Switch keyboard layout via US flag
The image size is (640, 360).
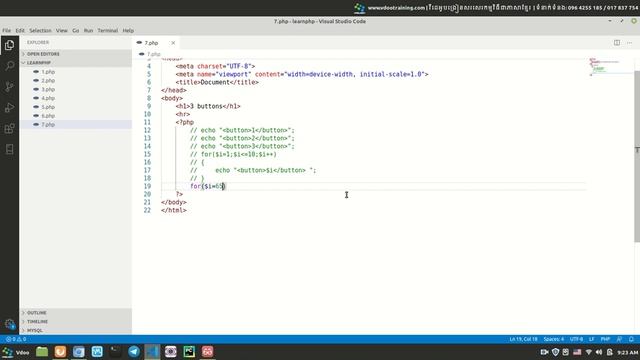[x=577, y=352]
